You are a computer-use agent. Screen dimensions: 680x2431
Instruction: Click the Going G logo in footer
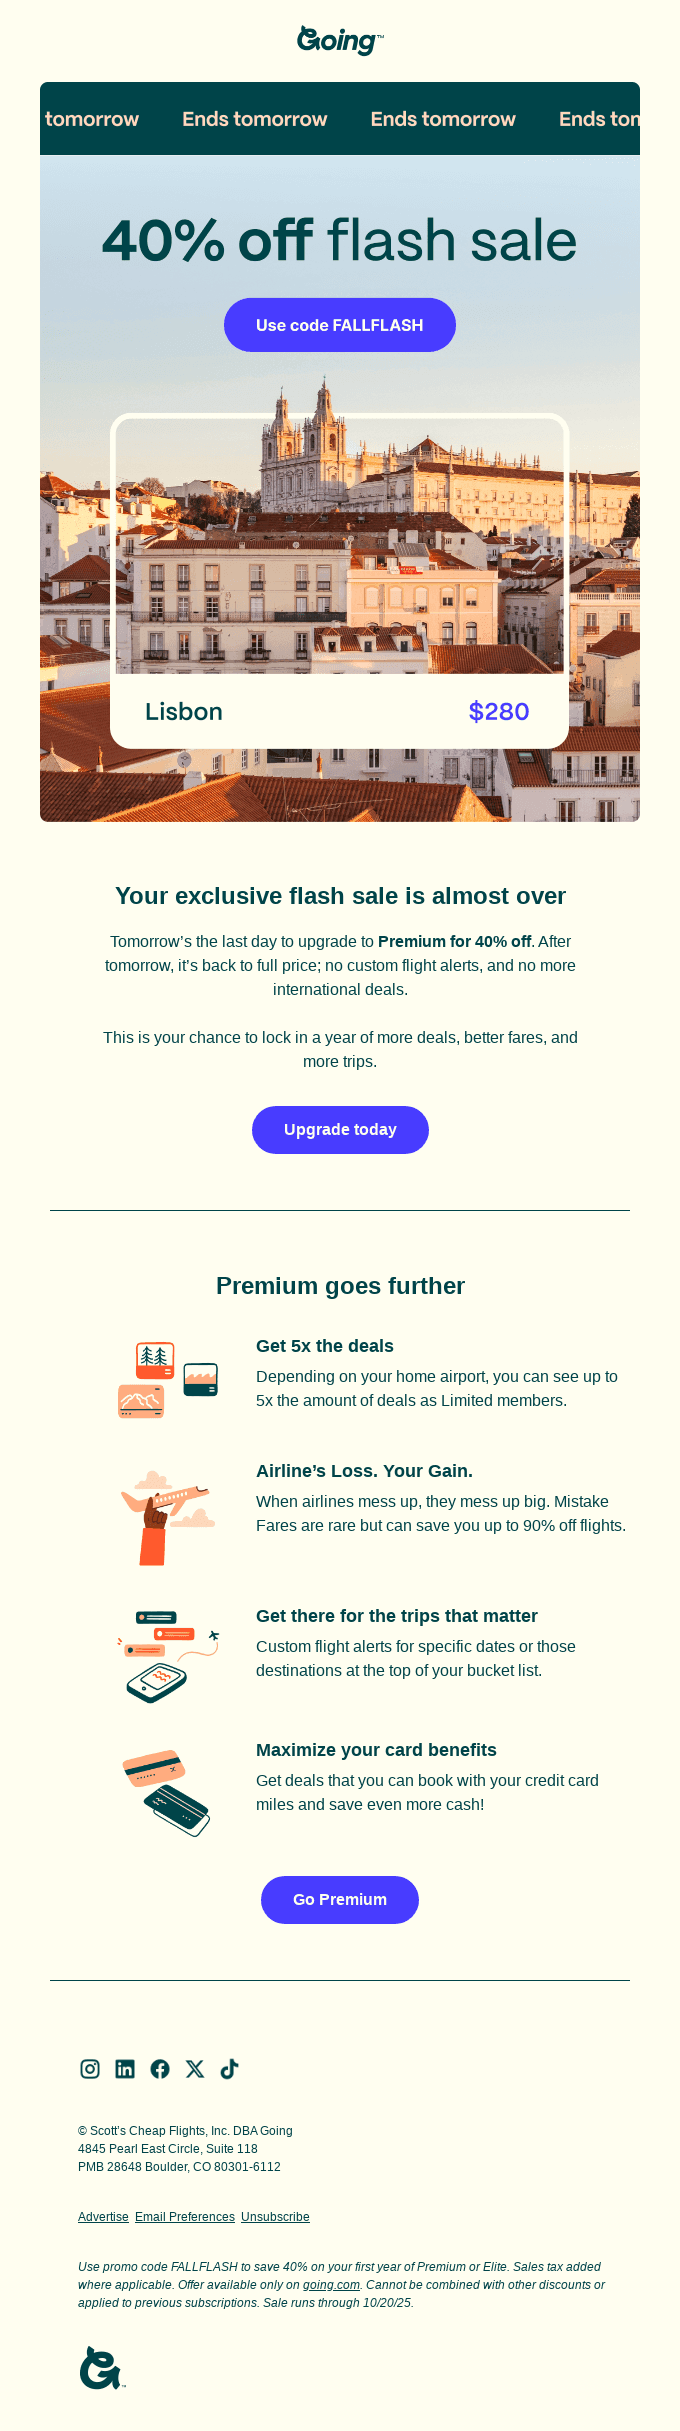pos(101,2367)
